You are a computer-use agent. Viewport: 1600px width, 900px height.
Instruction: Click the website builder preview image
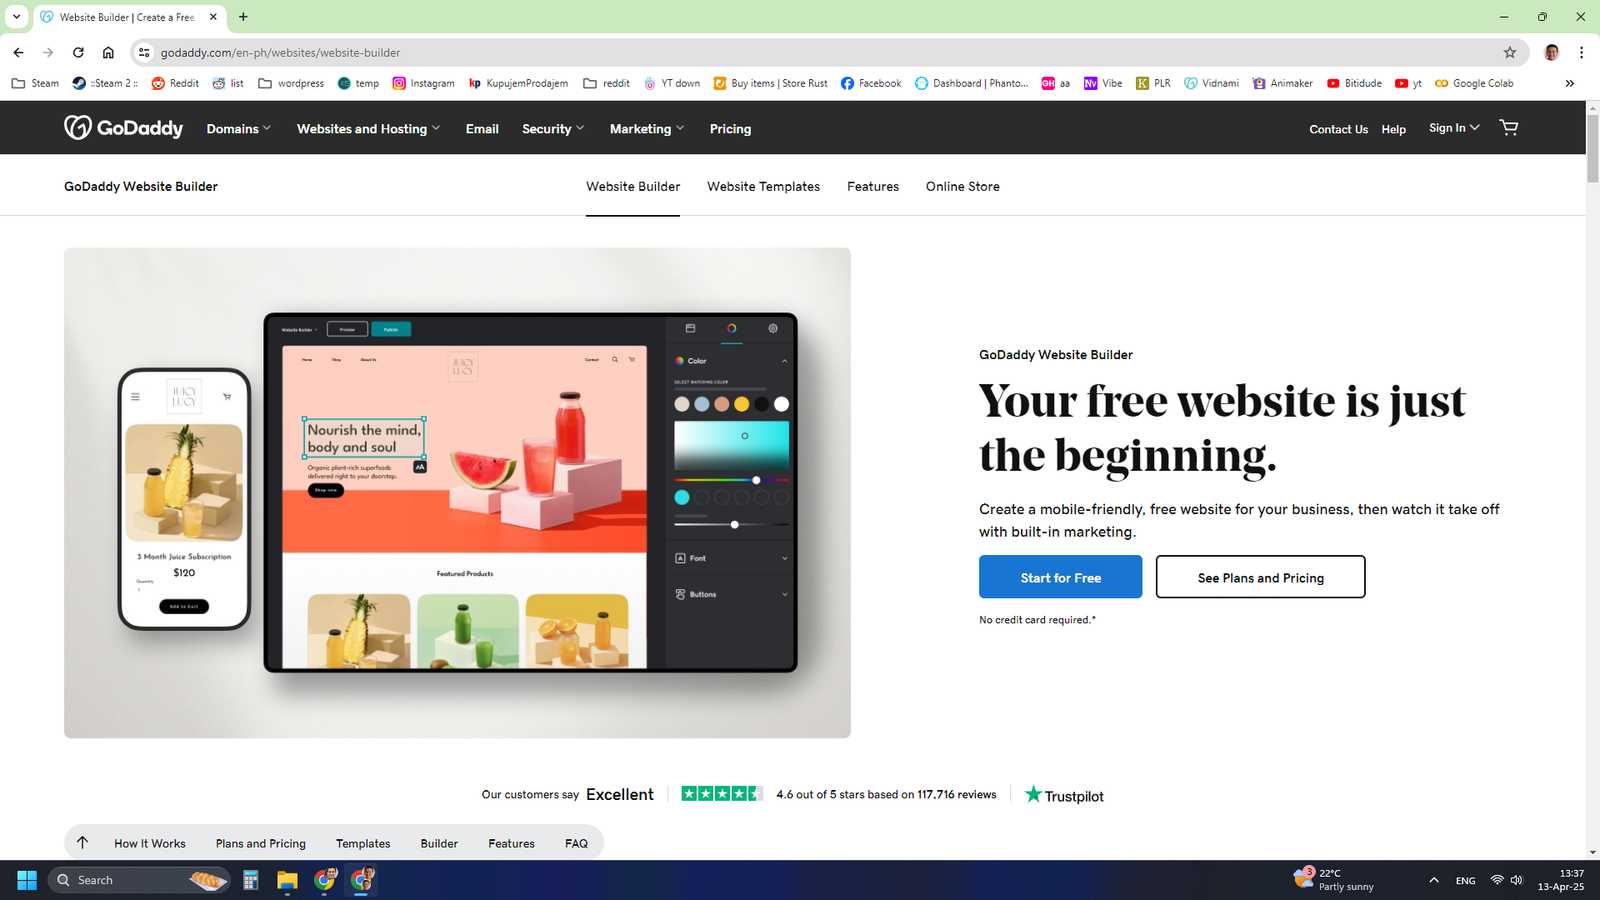click(x=457, y=493)
